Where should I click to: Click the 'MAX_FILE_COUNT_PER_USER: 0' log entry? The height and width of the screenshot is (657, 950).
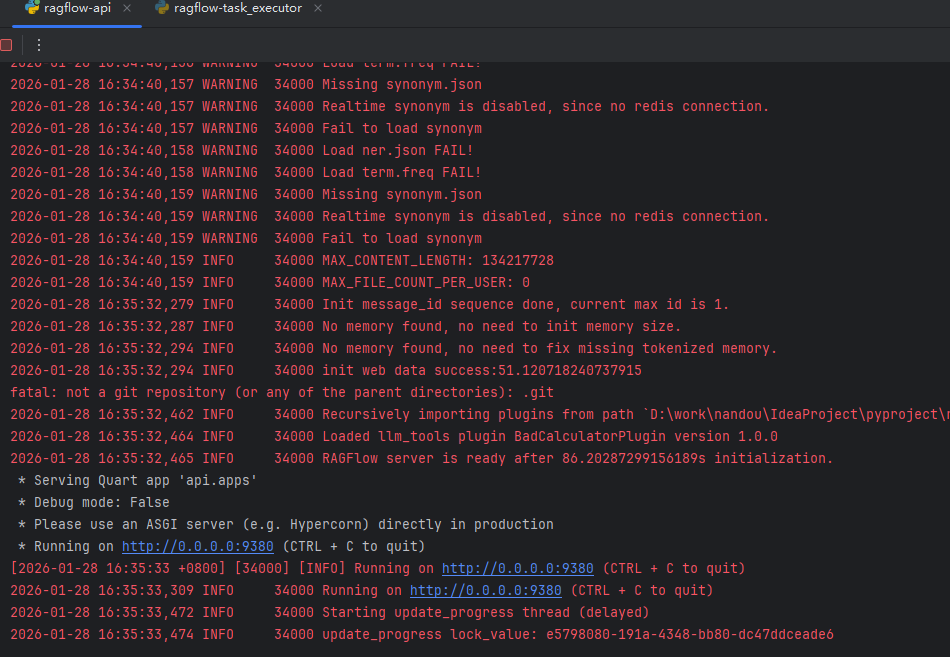tap(270, 282)
